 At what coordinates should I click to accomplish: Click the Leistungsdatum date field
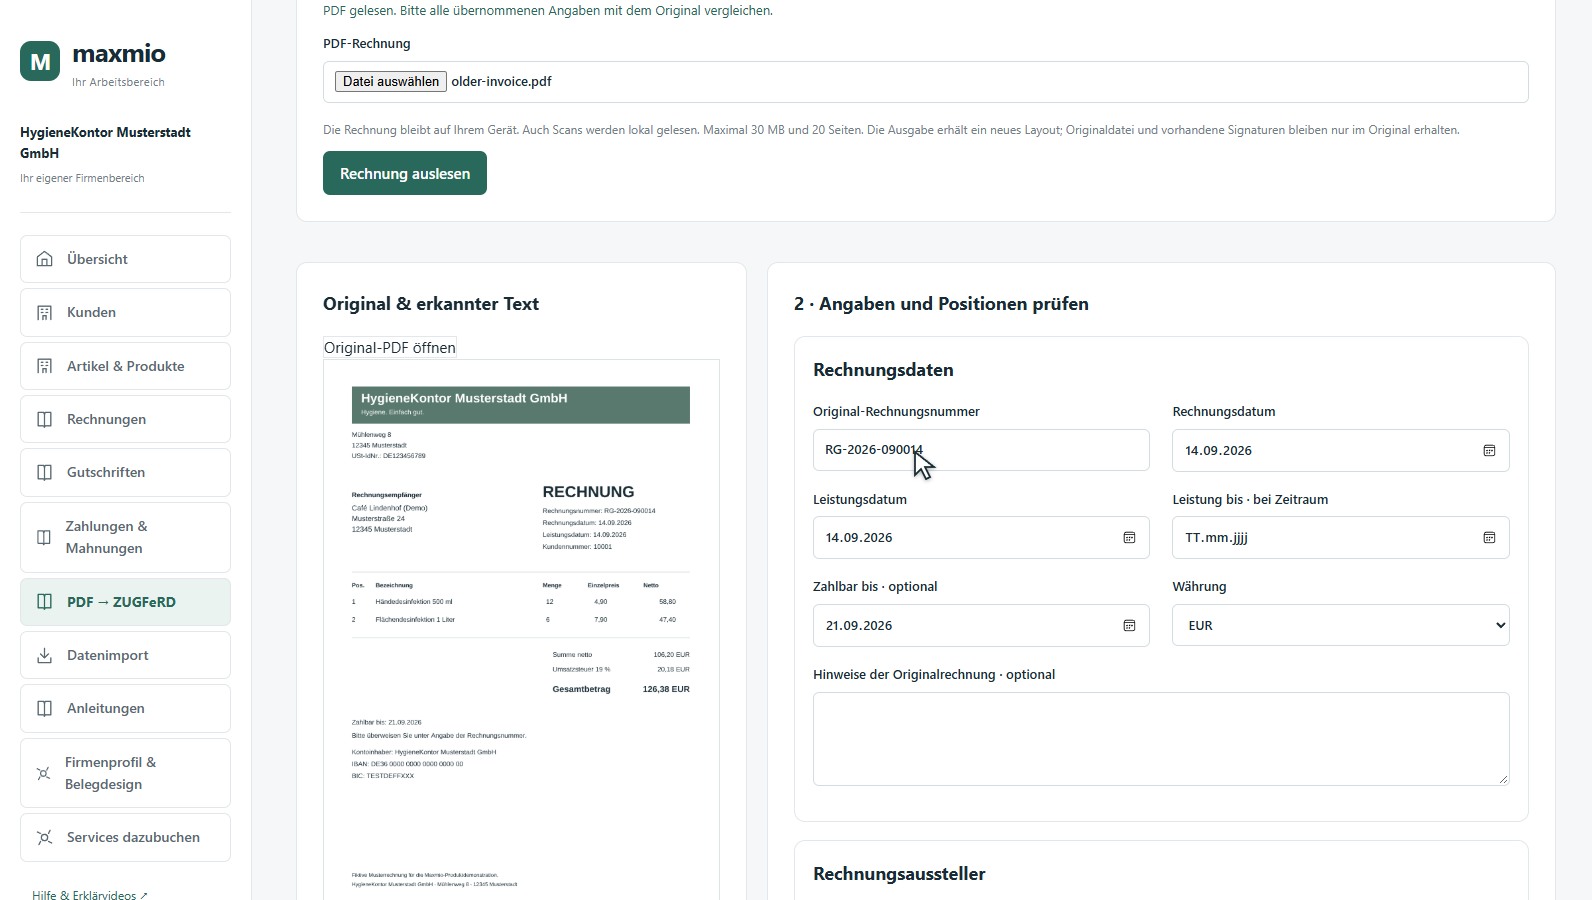[x=981, y=538]
